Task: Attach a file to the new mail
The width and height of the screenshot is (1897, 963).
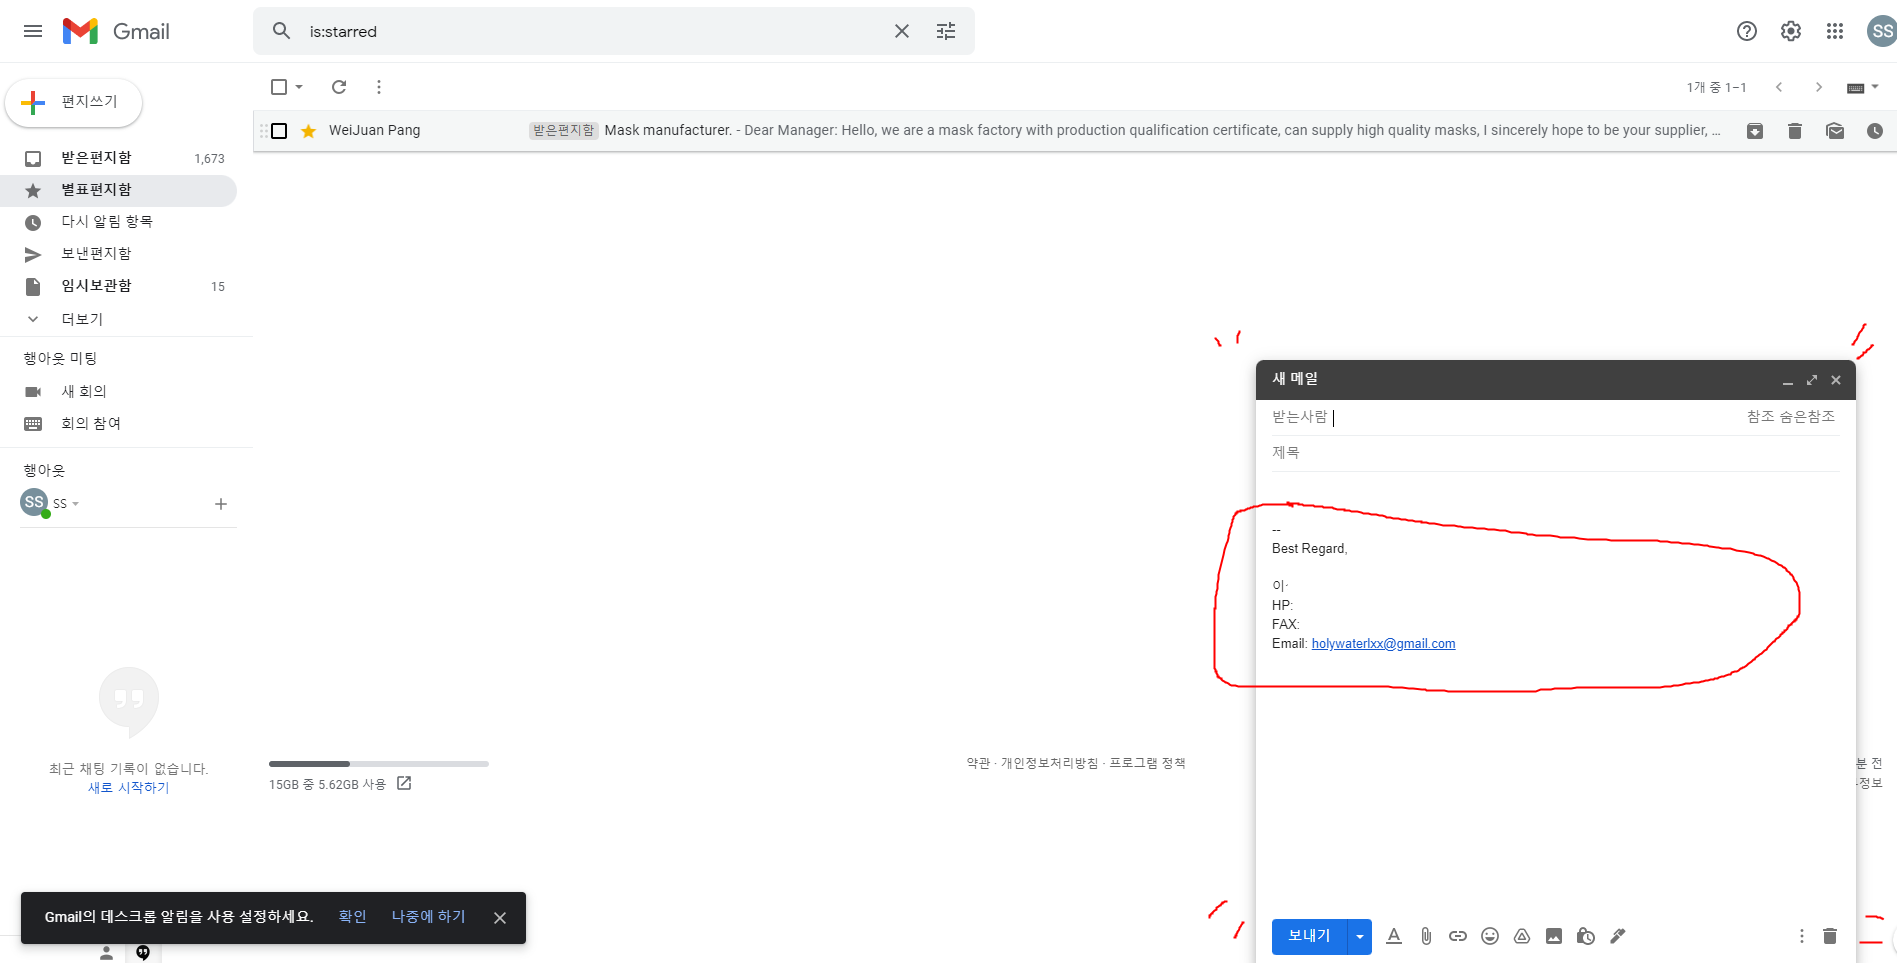Action: pyautogui.click(x=1426, y=936)
